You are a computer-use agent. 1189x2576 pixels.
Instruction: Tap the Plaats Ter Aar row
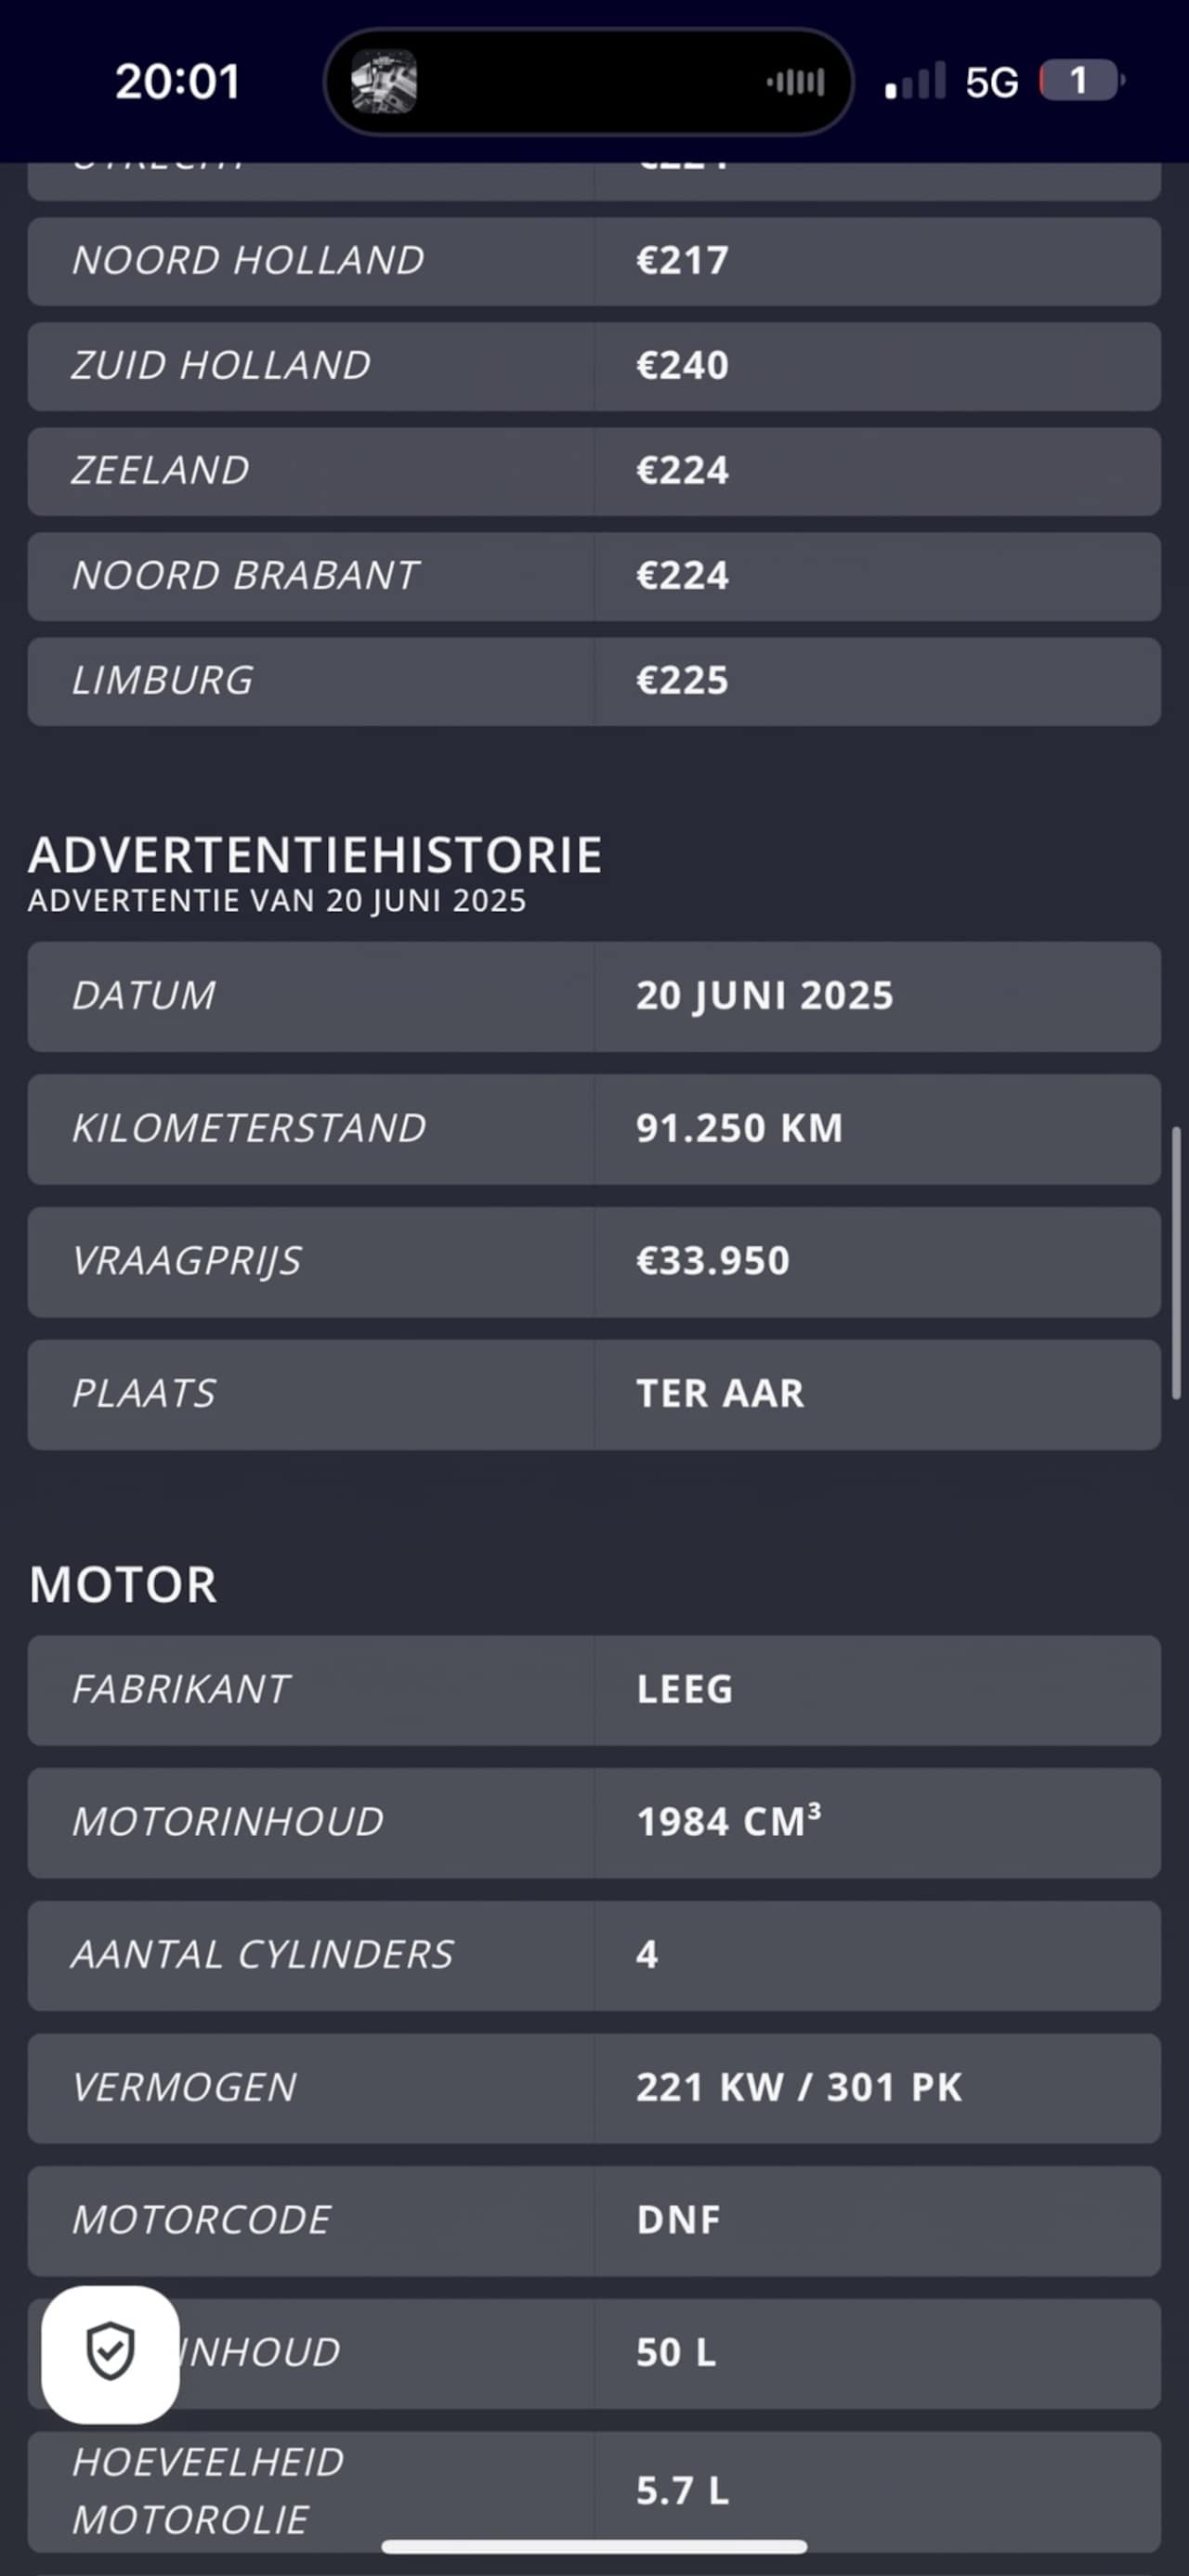(594, 1394)
